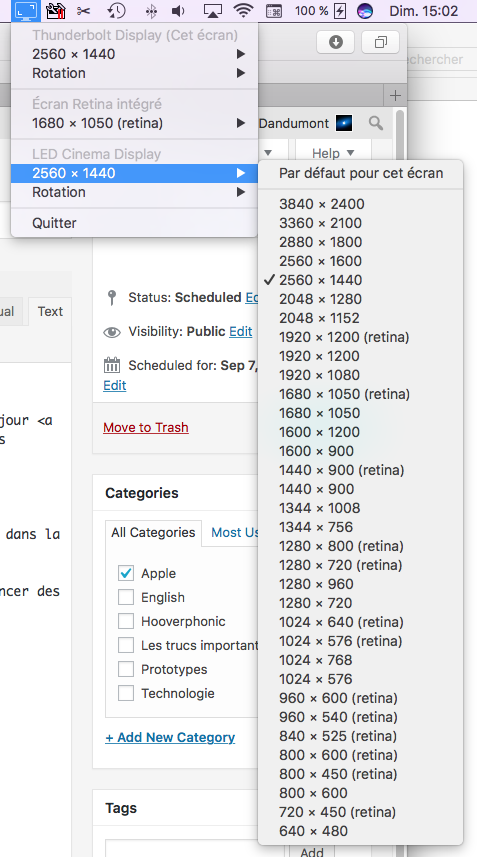This screenshot has width=477, height=857.
Task: Click the scissors menu bar icon
Action: point(84,10)
